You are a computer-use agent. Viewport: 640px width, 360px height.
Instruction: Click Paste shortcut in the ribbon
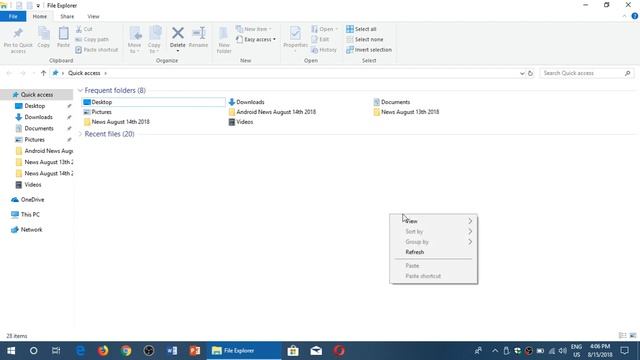(x=97, y=50)
